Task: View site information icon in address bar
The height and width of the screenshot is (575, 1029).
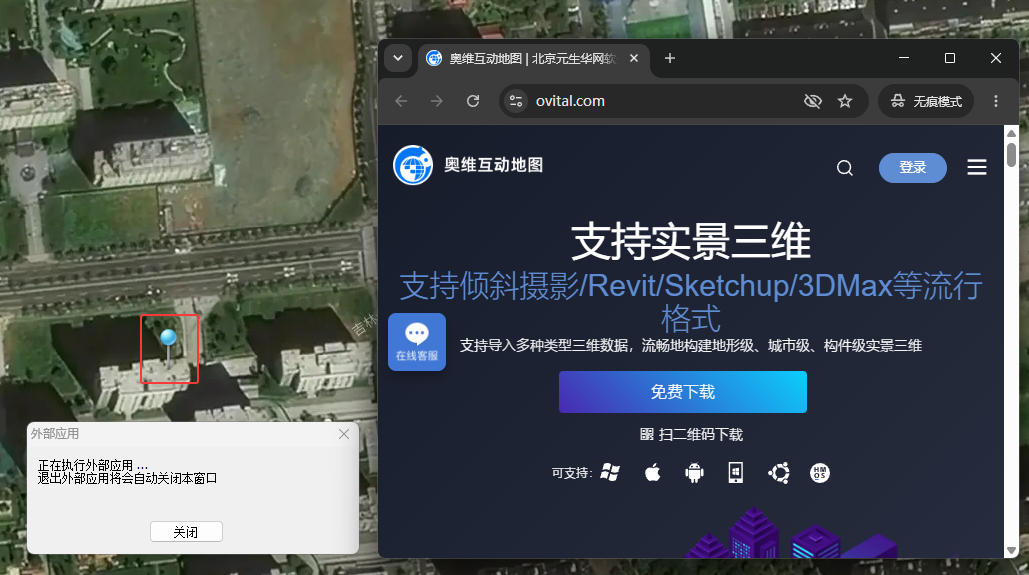Action: coord(516,101)
